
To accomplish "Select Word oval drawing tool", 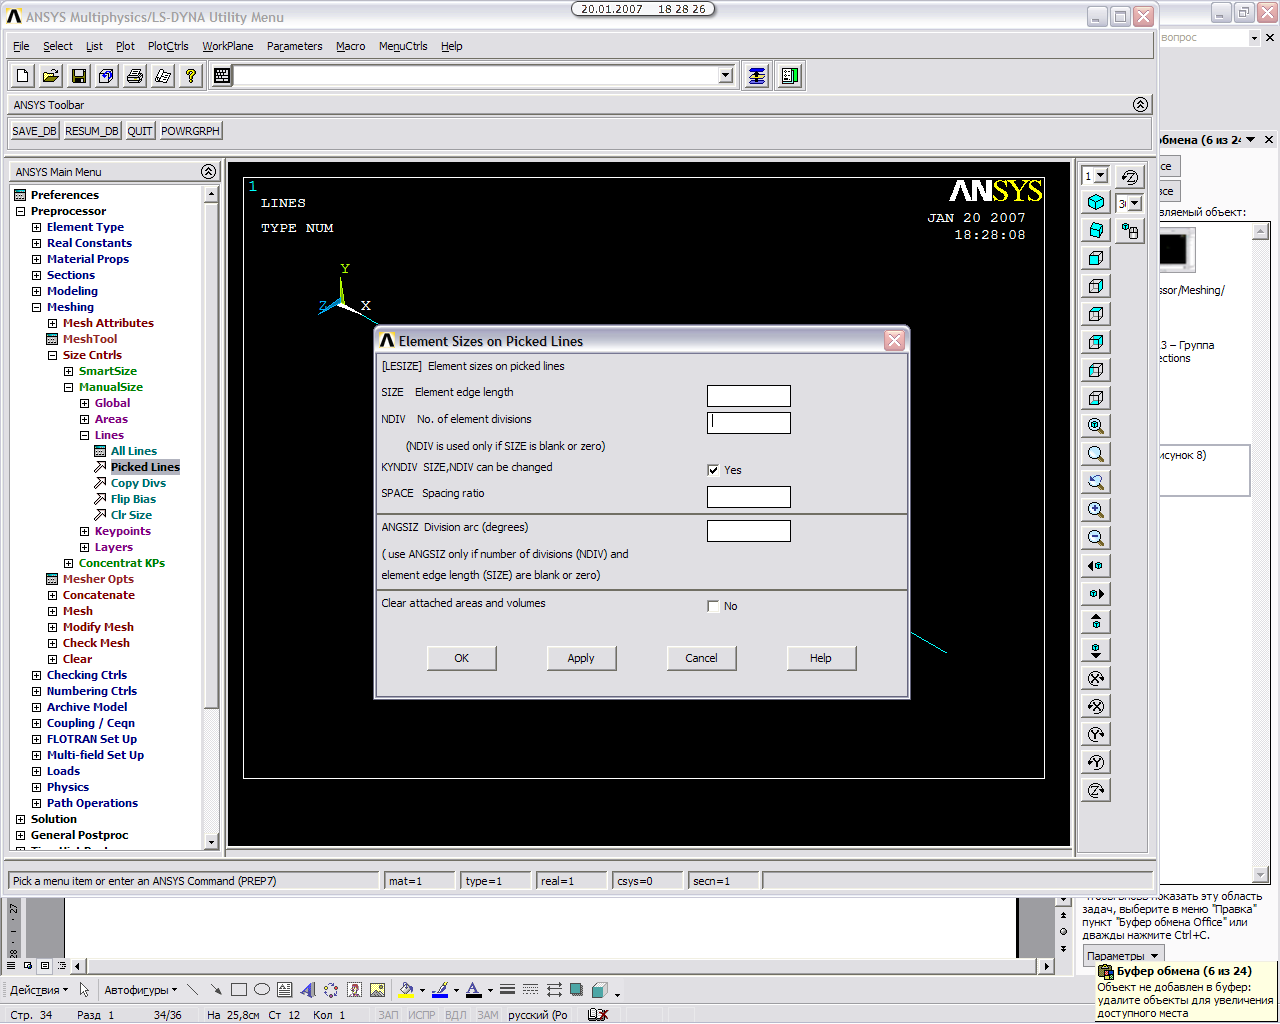I will tap(262, 990).
